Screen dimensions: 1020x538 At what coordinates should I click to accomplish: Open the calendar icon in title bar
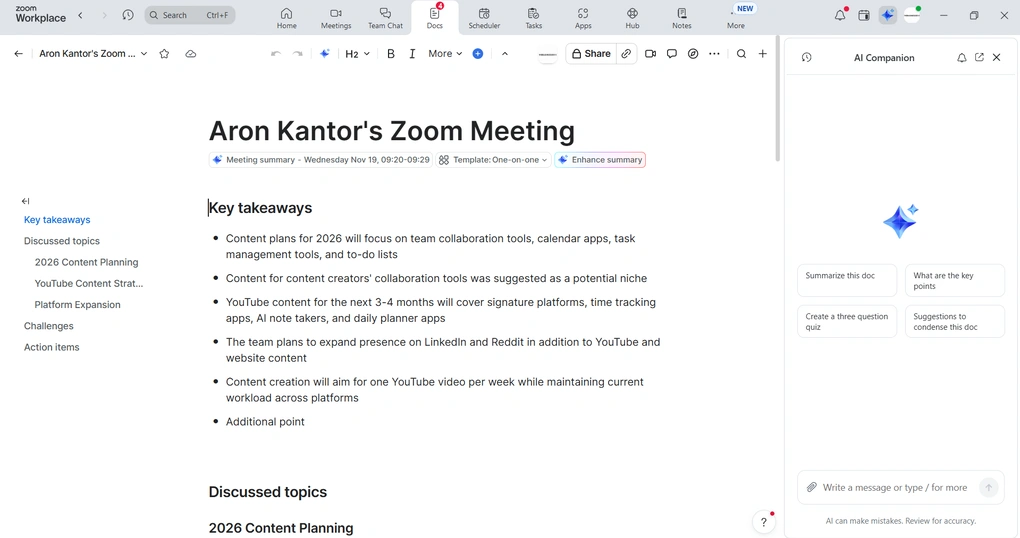coord(864,16)
